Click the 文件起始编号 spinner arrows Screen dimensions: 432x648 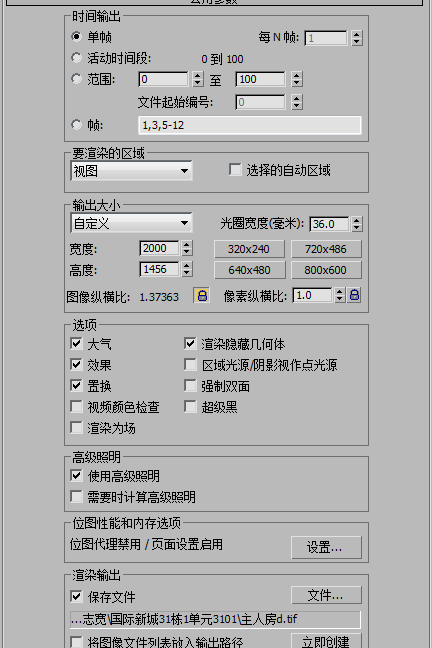coord(297,102)
